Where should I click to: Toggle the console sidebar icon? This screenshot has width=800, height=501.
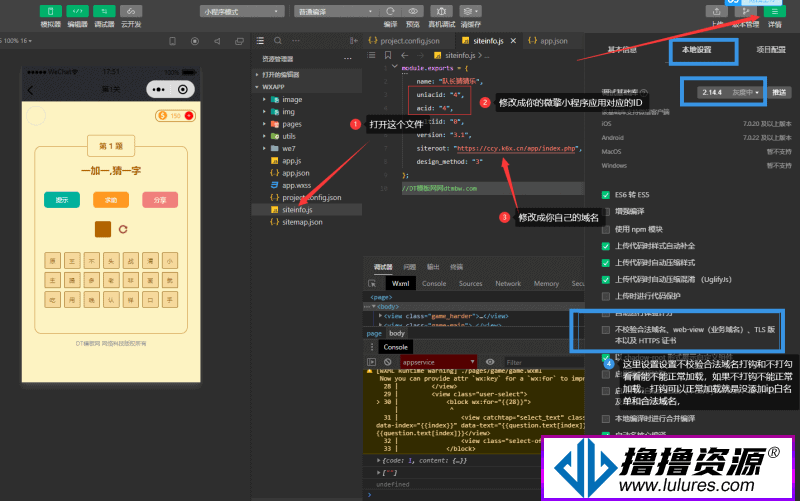coord(371,362)
